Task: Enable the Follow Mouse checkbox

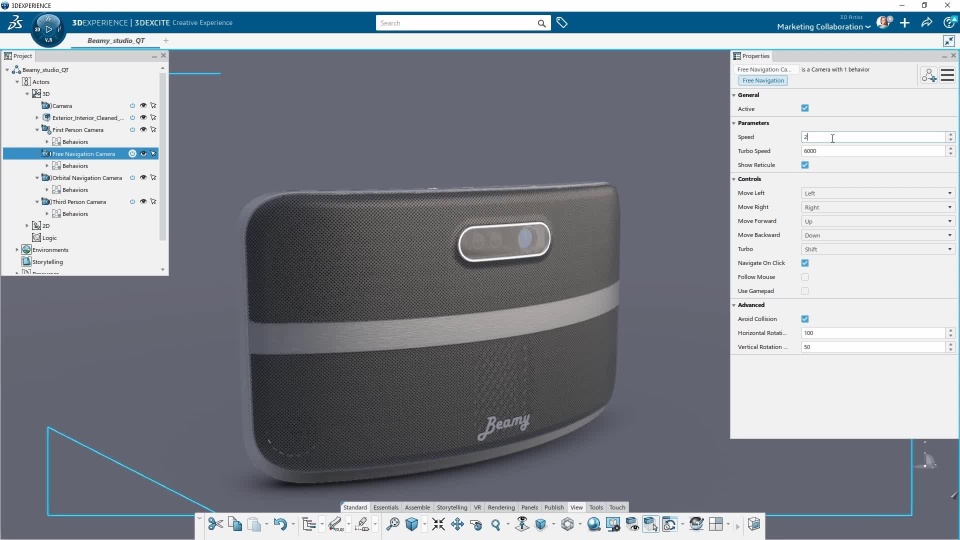Action: 805,277
